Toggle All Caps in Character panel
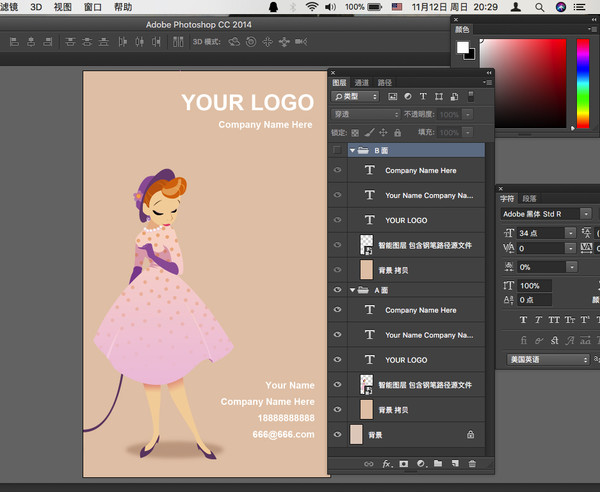 click(x=554, y=319)
